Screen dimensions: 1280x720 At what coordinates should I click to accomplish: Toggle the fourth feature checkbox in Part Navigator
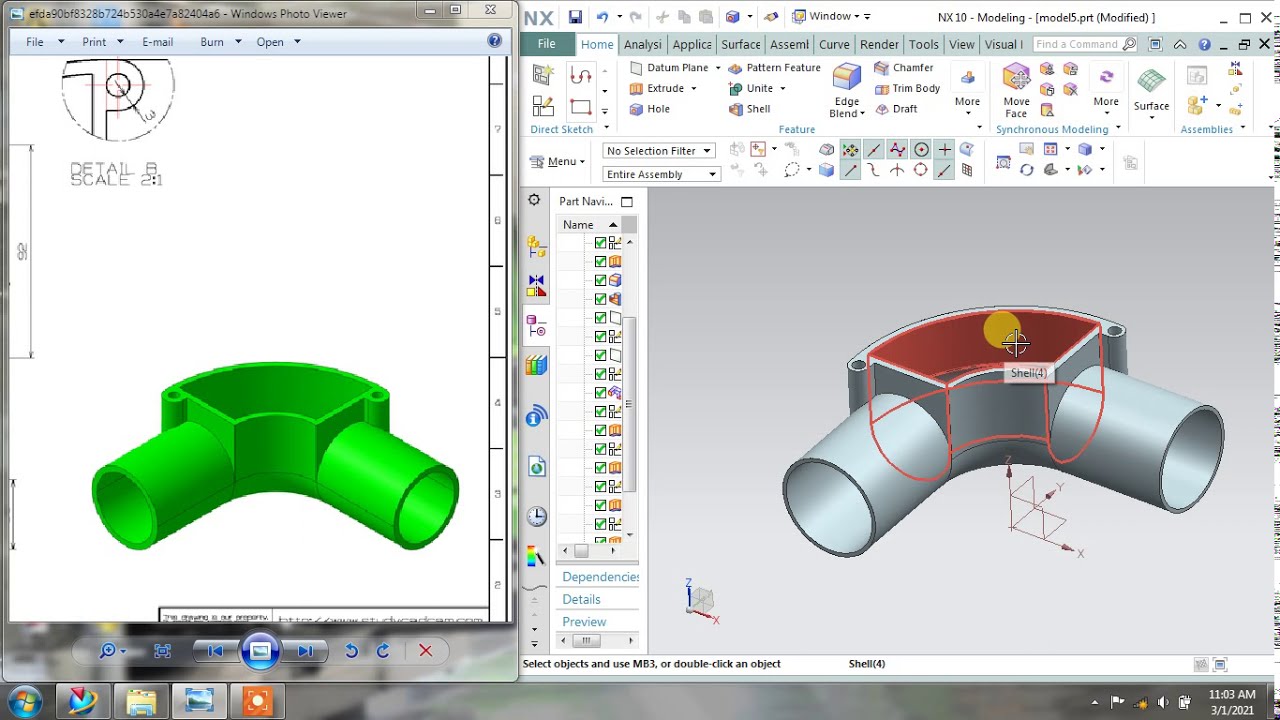600,299
